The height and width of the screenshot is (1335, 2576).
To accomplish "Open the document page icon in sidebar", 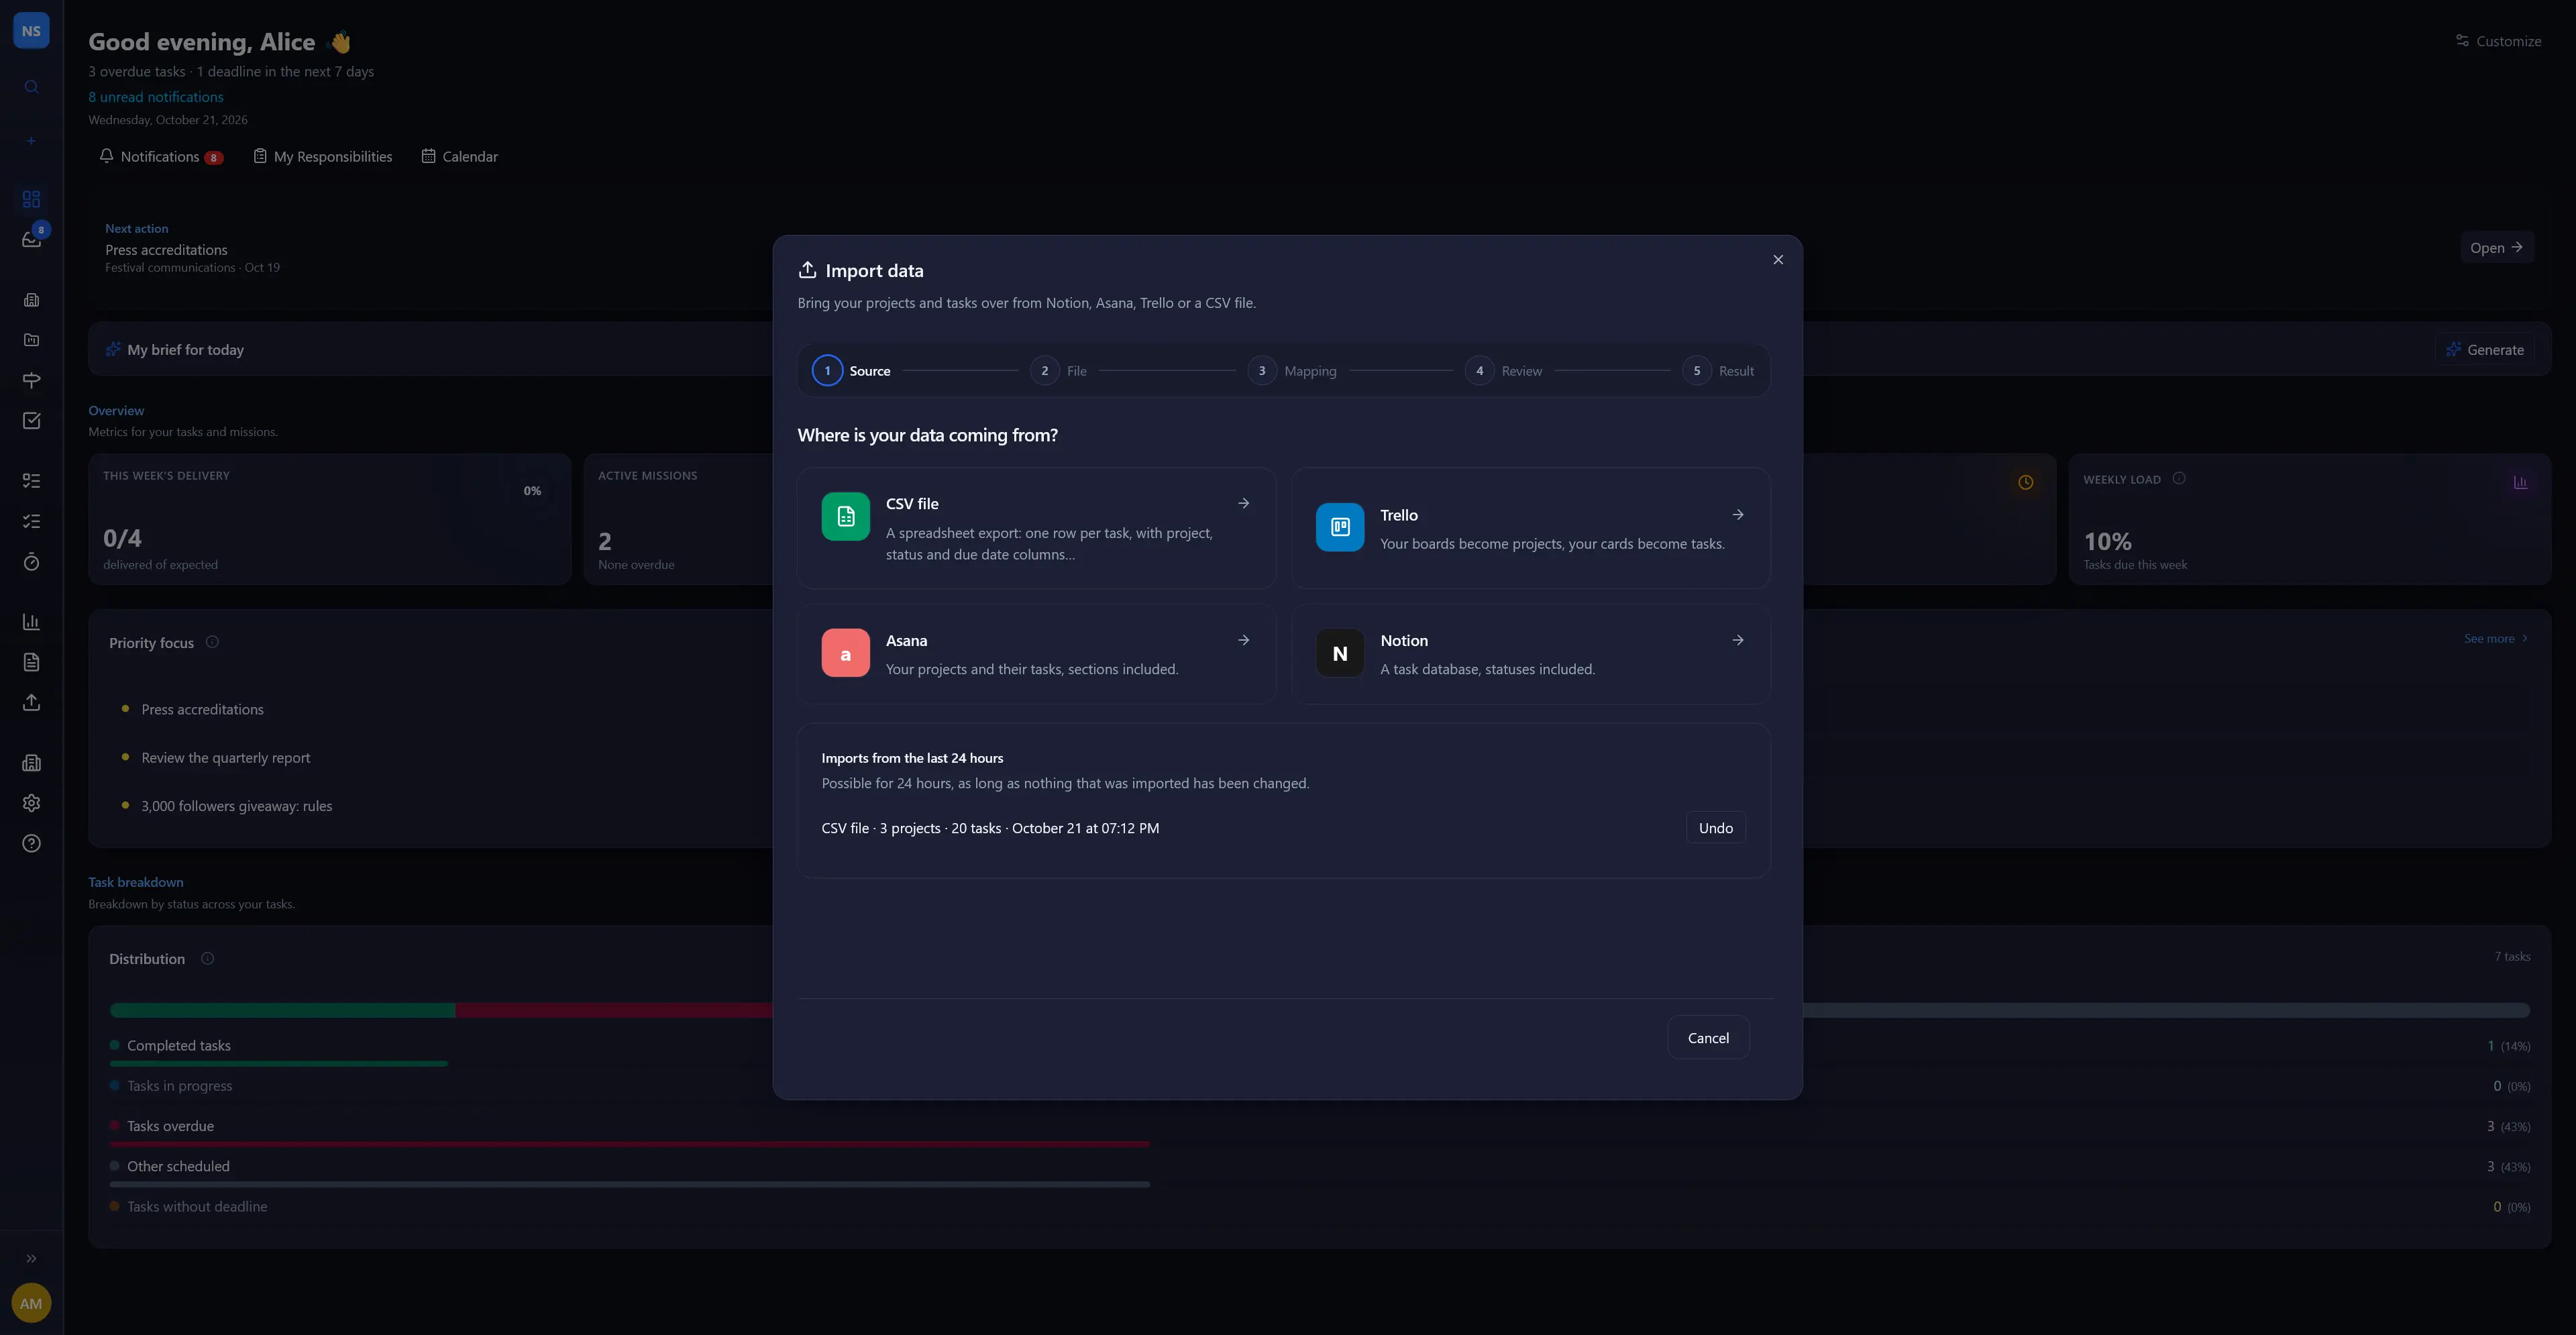I will point(31,662).
